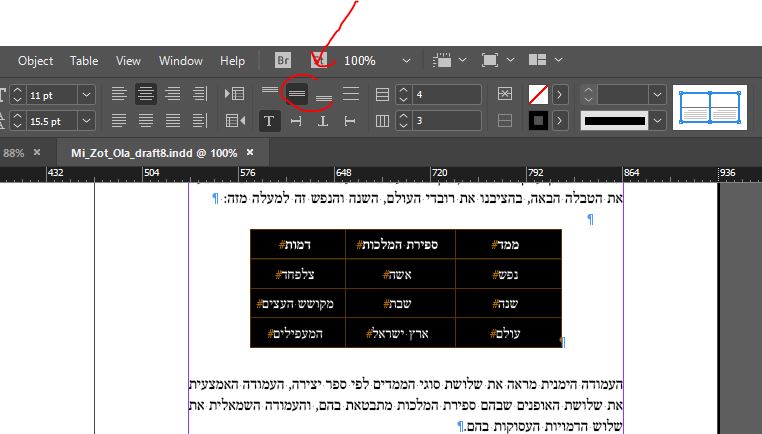Justify cell content vertically
The height and width of the screenshot is (434, 762).
point(350,93)
